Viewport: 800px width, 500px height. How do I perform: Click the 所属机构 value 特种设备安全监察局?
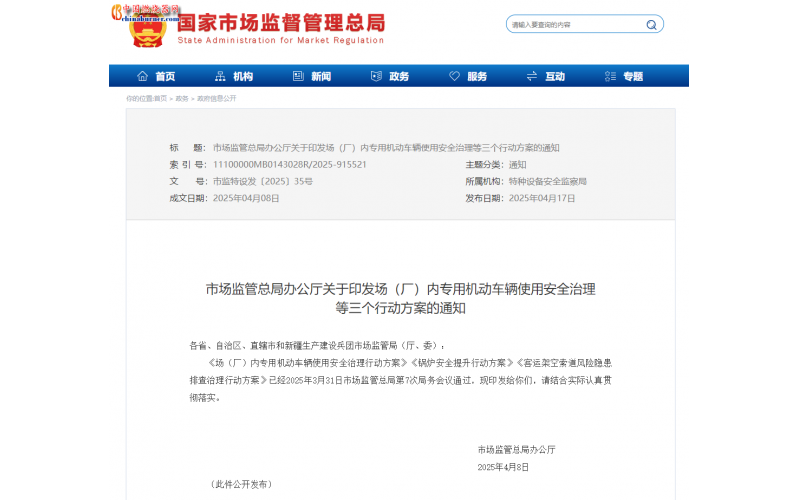pos(547,182)
